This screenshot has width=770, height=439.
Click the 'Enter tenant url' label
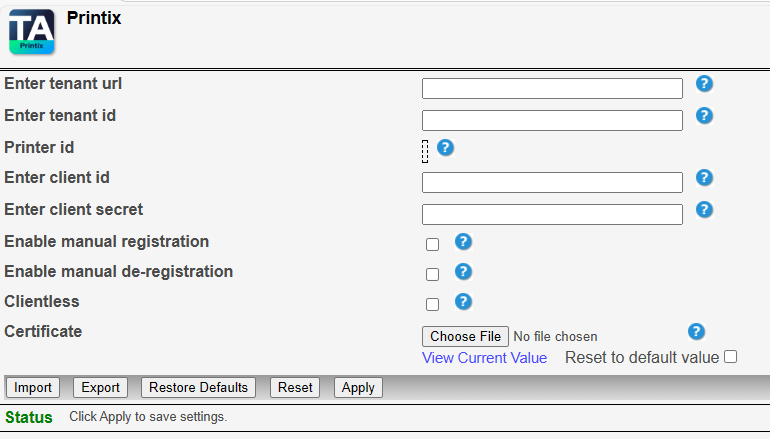tap(63, 83)
